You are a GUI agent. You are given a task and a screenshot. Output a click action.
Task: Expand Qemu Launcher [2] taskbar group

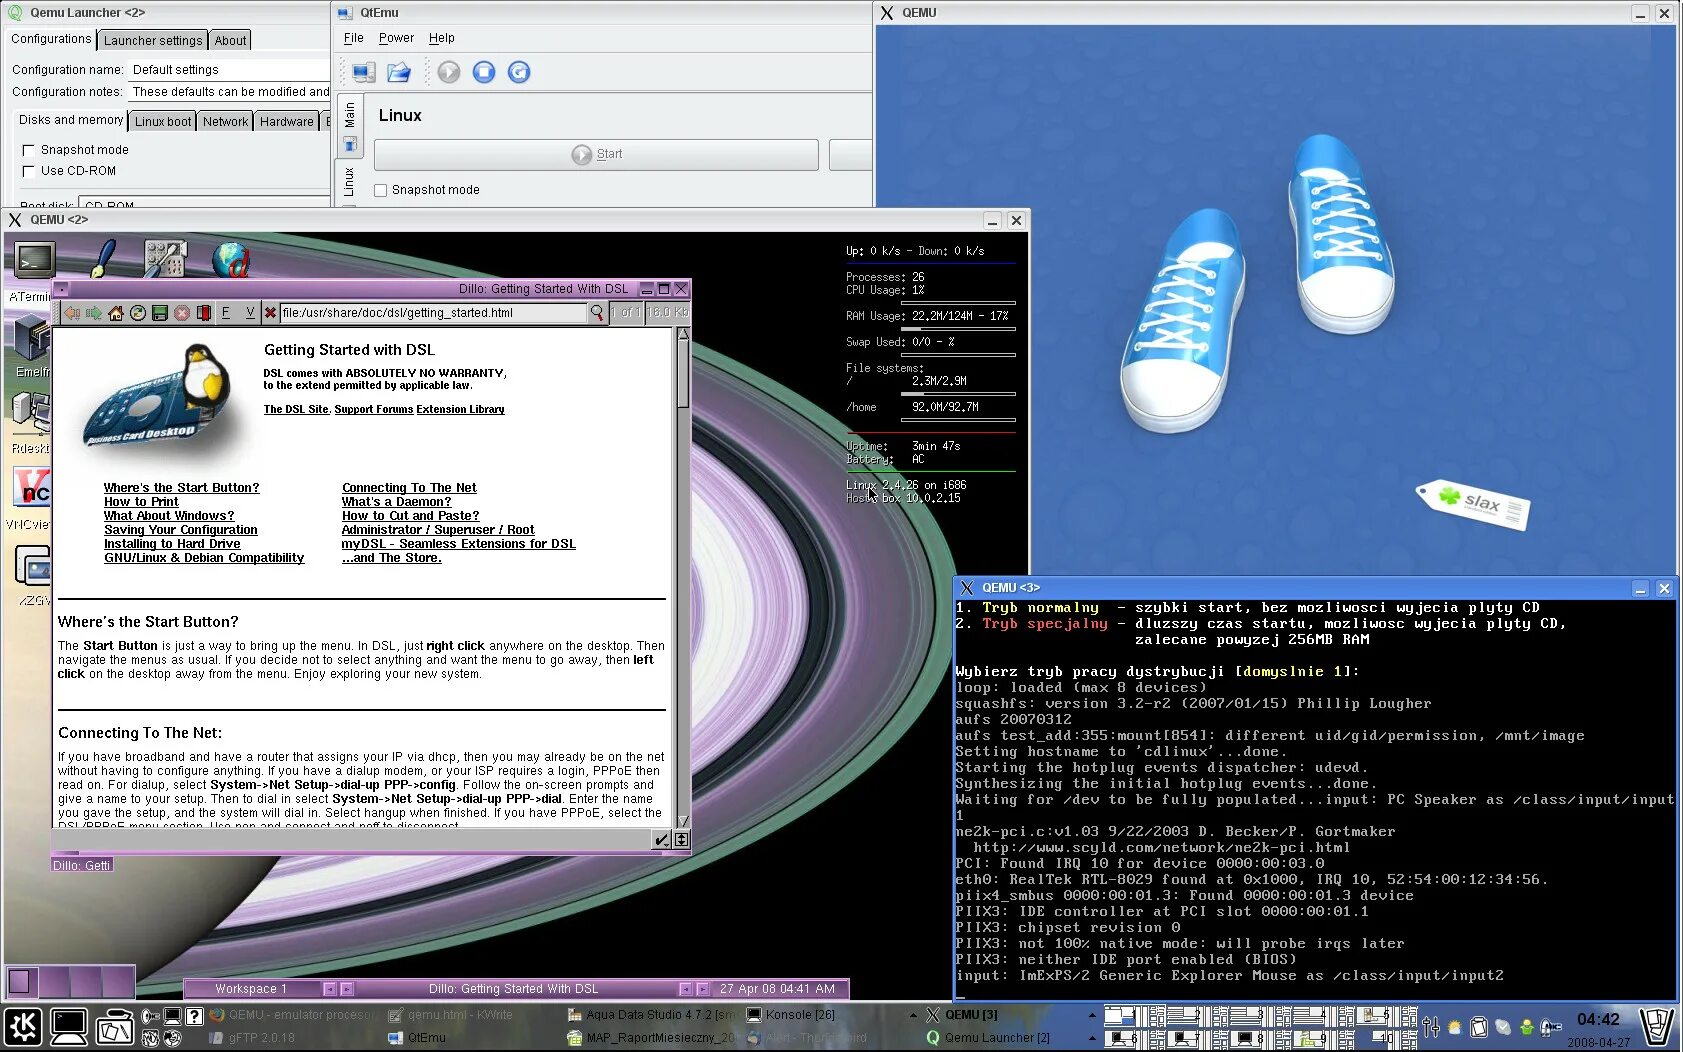point(1092,1038)
